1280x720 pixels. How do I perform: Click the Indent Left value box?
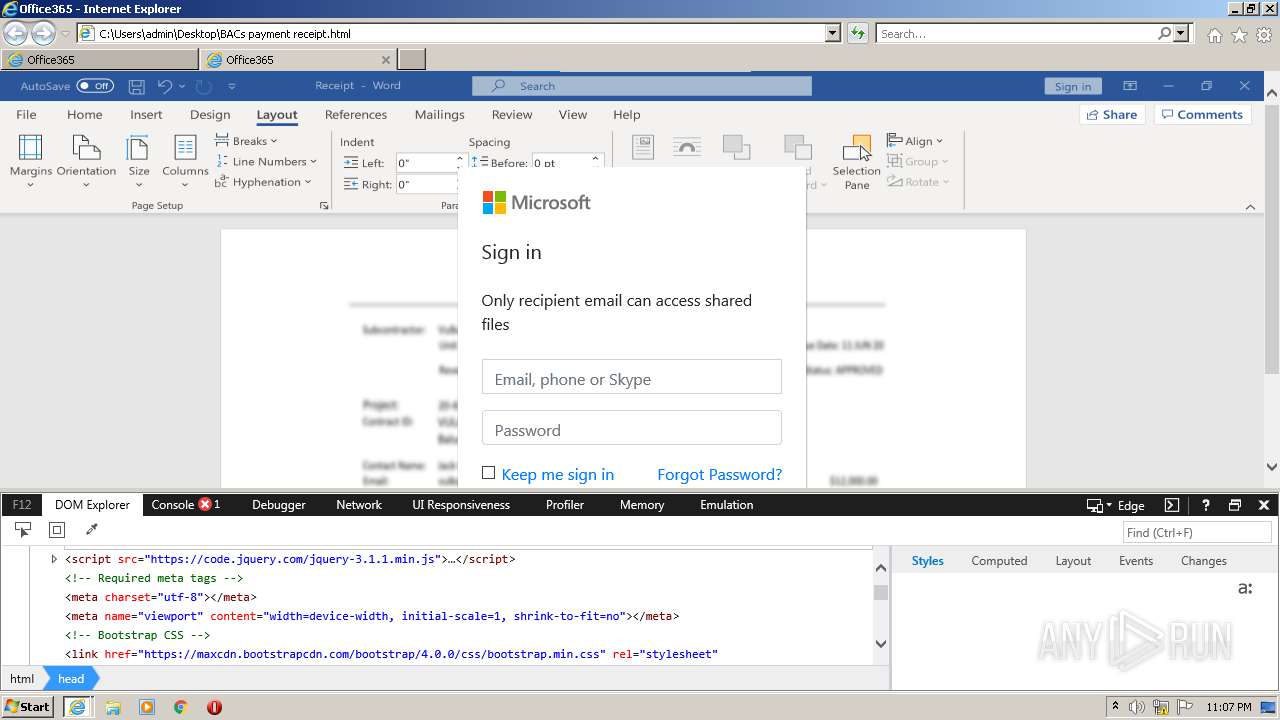pyautogui.click(x=426, y=162)
